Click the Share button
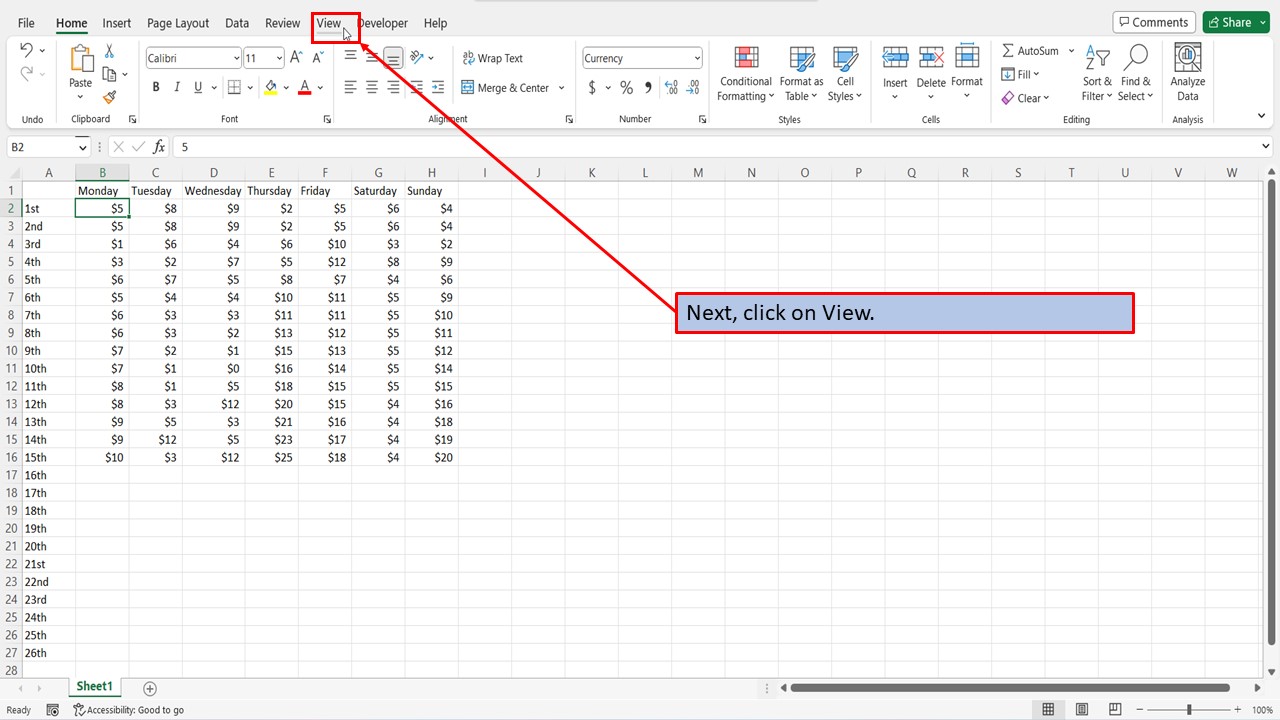The height and width of the screenshot is (720, 1280). (1235, 21)
